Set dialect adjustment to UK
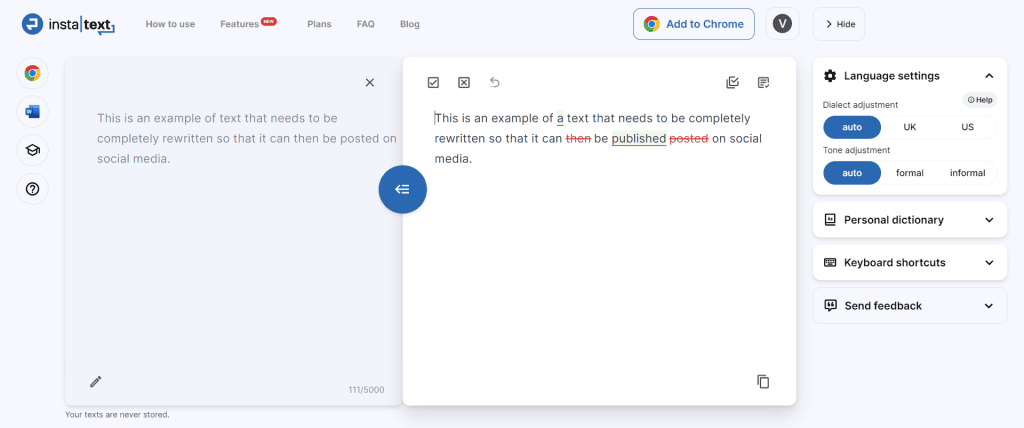 click(x=910, y=127)
